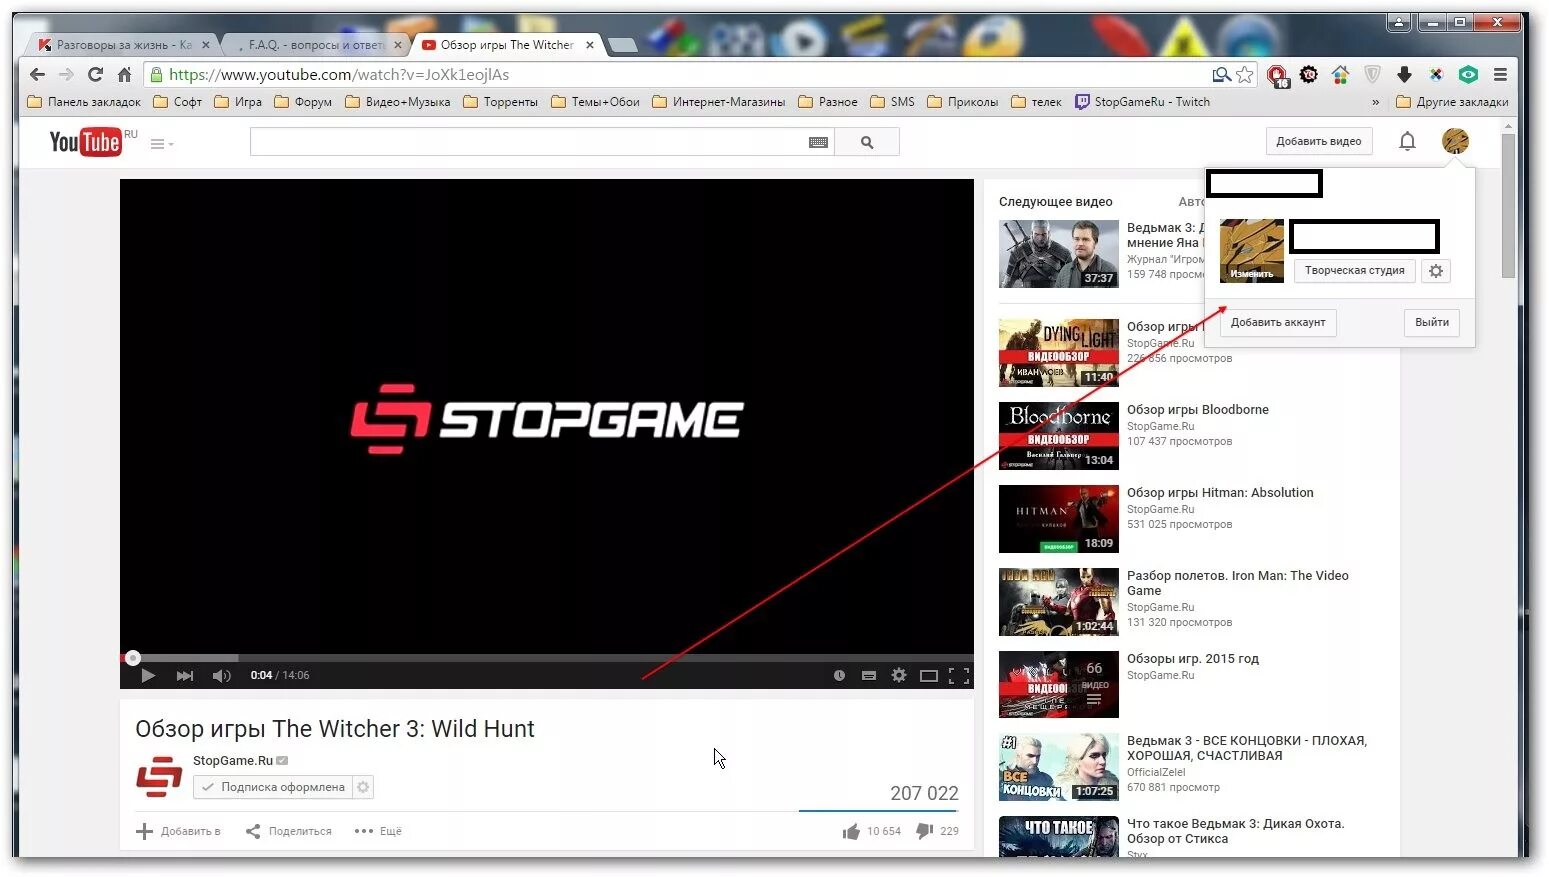Viewport: 1549px width, 877px height.
Task: Click the StopGame channel avatar
Action: pyautogui.click(x=159, y=777)
